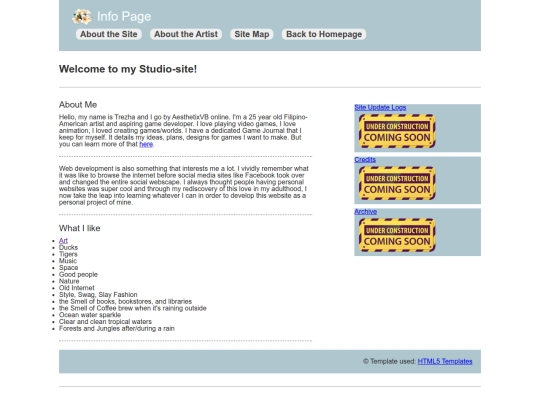
Task: Open the Archive link
Action: pos(365,211)
